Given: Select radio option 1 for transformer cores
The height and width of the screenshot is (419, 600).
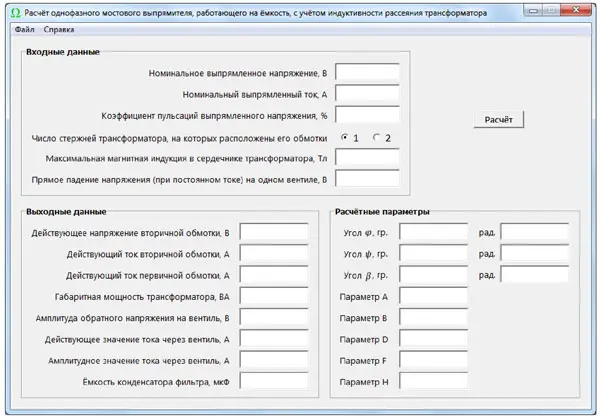Looking at the screenshot, I should tap(344, 137).
